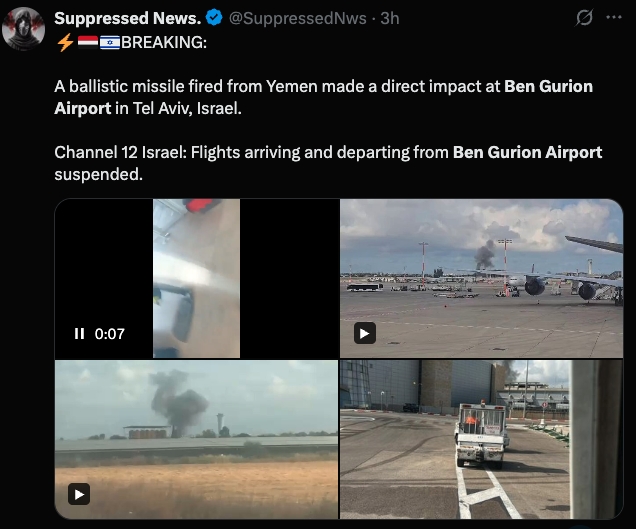Click the 3h timestamp link
The image size is (636, 529).
pyautogui.click(x=390, y=18)
